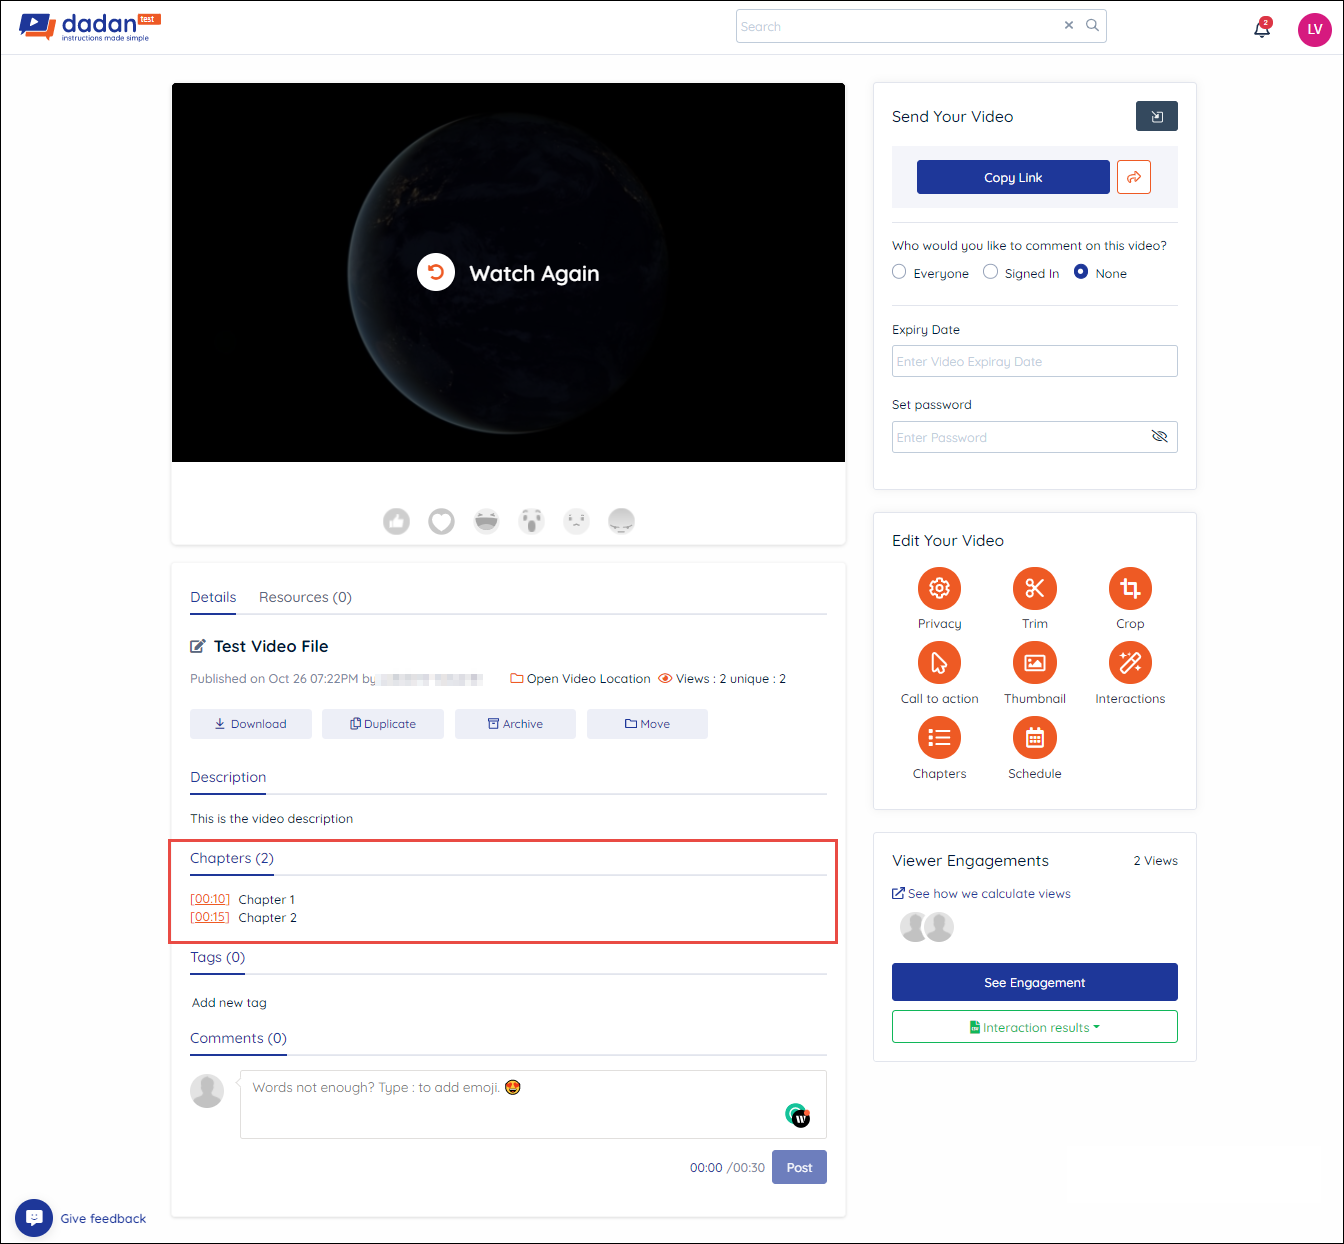Select the Signed In comment option

[x=990, y=272]
